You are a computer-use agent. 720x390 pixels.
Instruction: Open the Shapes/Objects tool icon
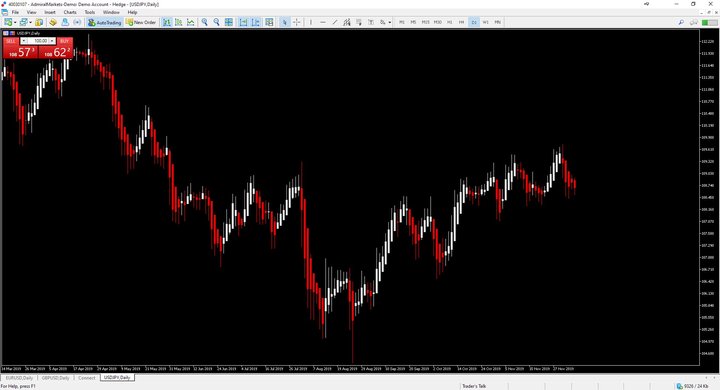(x=382, y=22)
